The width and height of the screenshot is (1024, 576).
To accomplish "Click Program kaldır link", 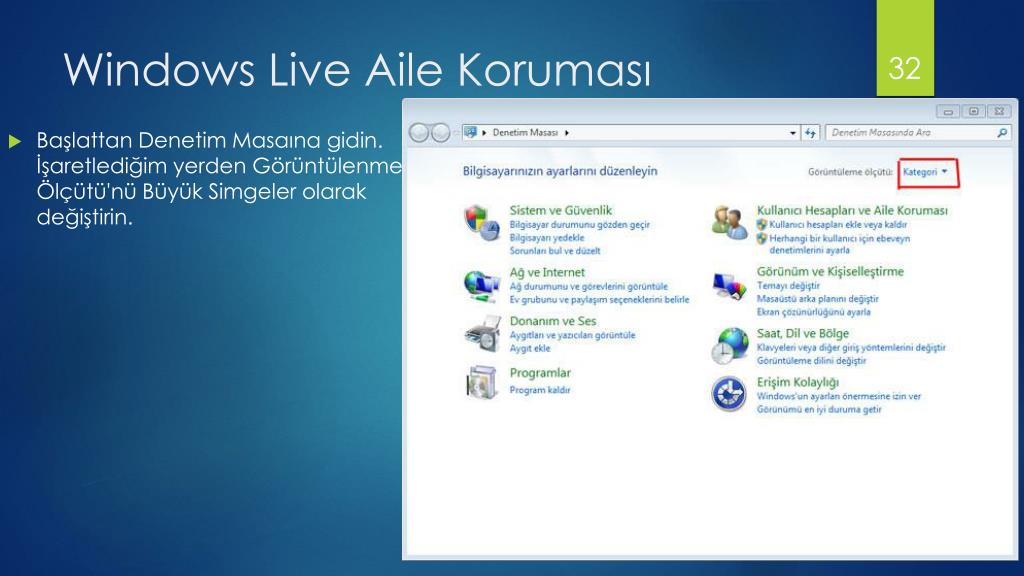I will [x=539, y=390].
